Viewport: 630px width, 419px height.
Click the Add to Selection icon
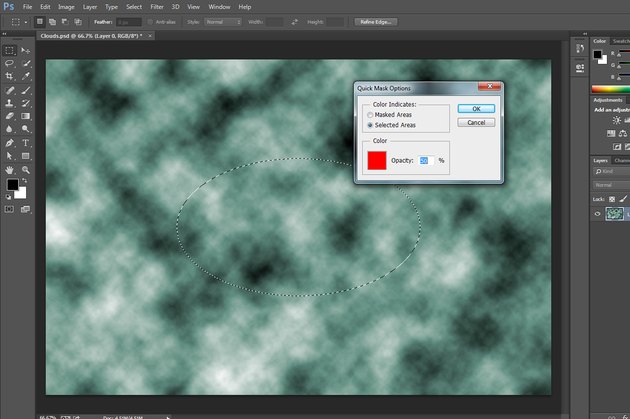point(52,22)
